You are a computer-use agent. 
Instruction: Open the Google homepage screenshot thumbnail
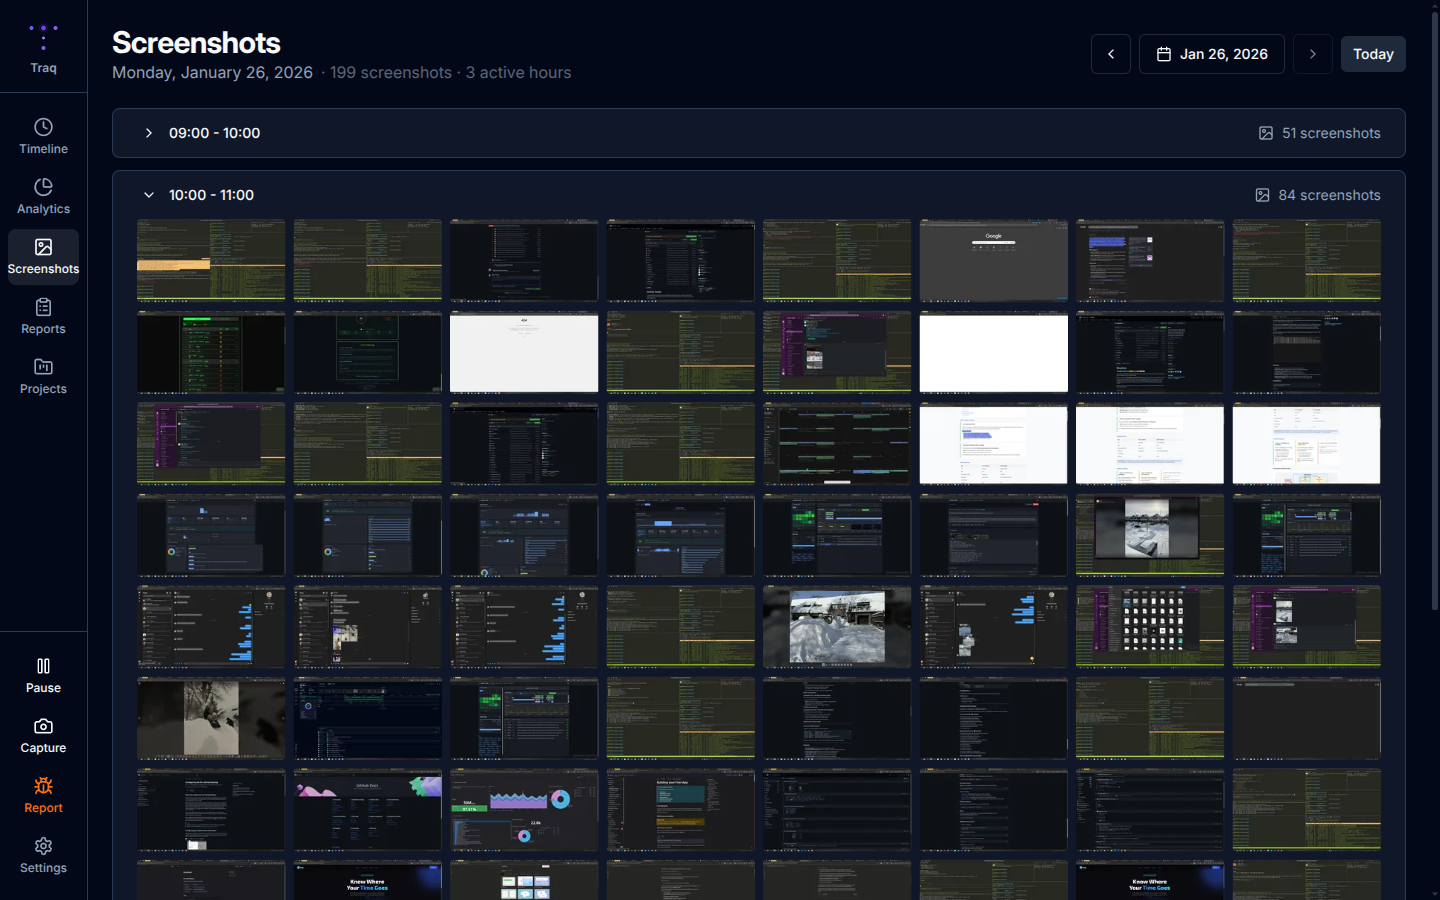[x=993, y=261]
